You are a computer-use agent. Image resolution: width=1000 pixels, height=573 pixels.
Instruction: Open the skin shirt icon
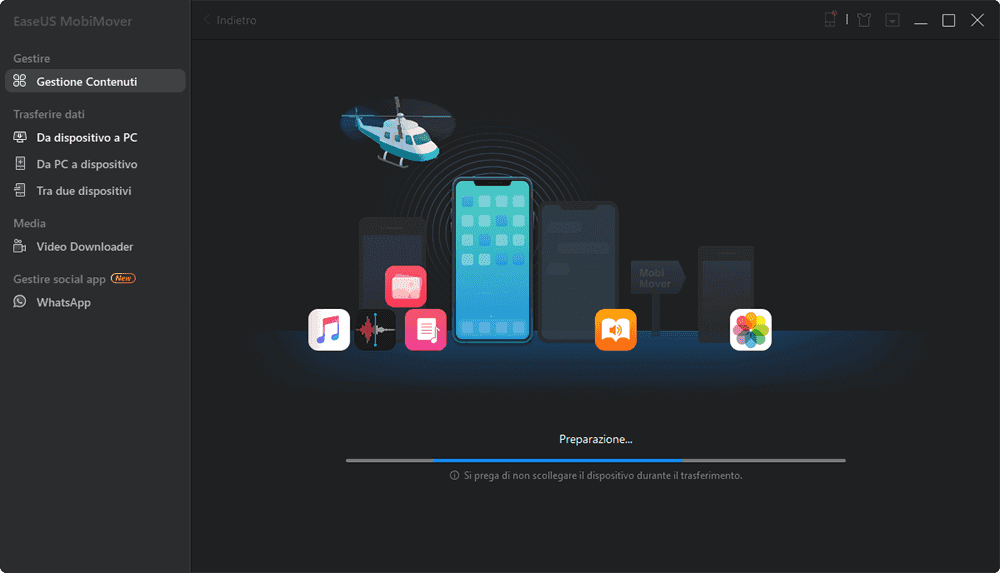(864, 20)
